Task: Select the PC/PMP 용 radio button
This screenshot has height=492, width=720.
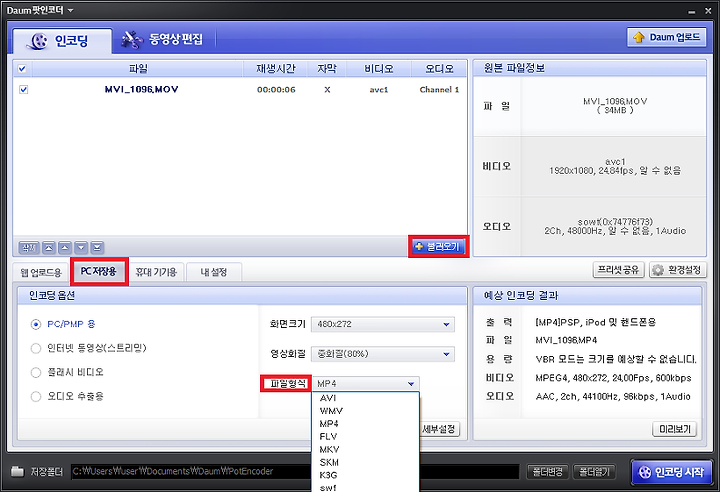Action: click(36, 324)
